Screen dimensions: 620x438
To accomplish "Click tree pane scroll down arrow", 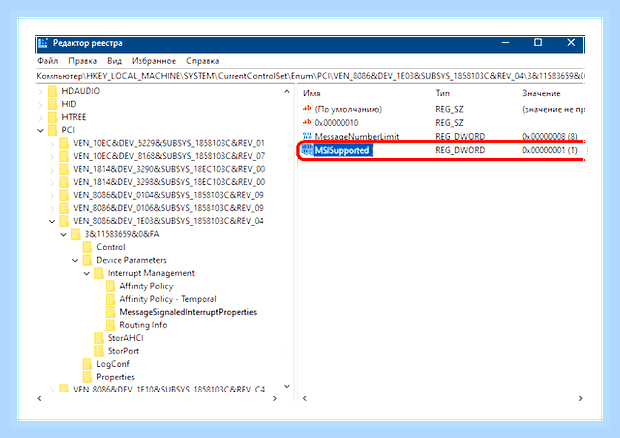I will tap(287, 386).
